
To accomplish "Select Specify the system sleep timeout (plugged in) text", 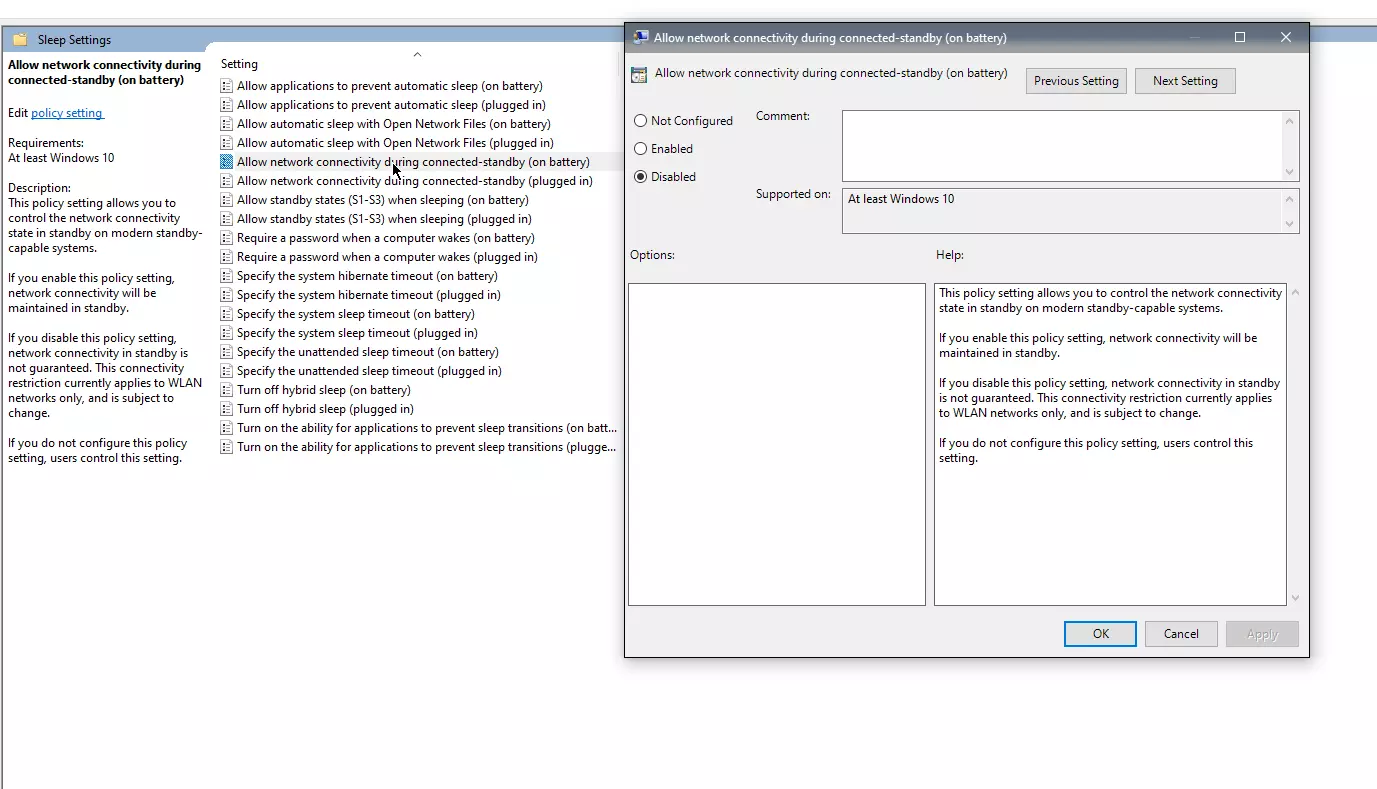I will (x=357, y=333).
